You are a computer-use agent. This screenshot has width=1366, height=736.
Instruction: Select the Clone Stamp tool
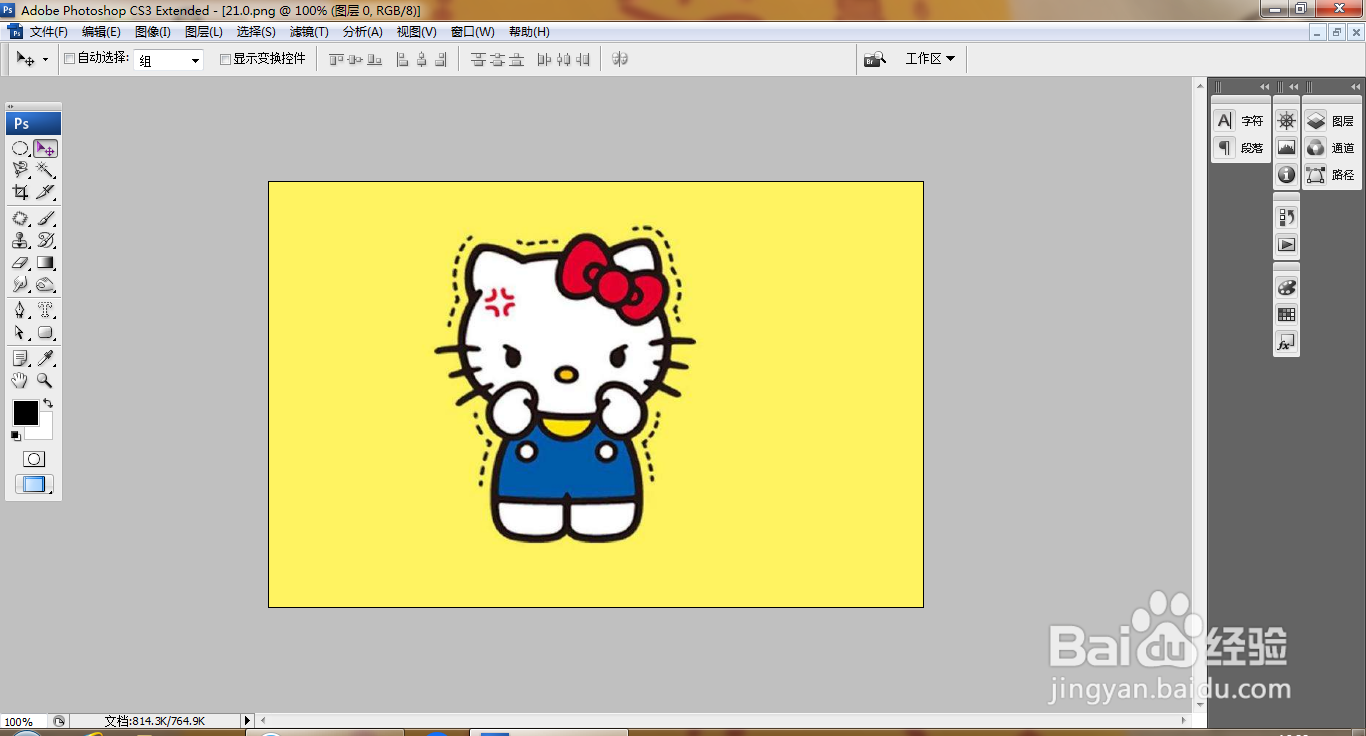click(20, 240)
